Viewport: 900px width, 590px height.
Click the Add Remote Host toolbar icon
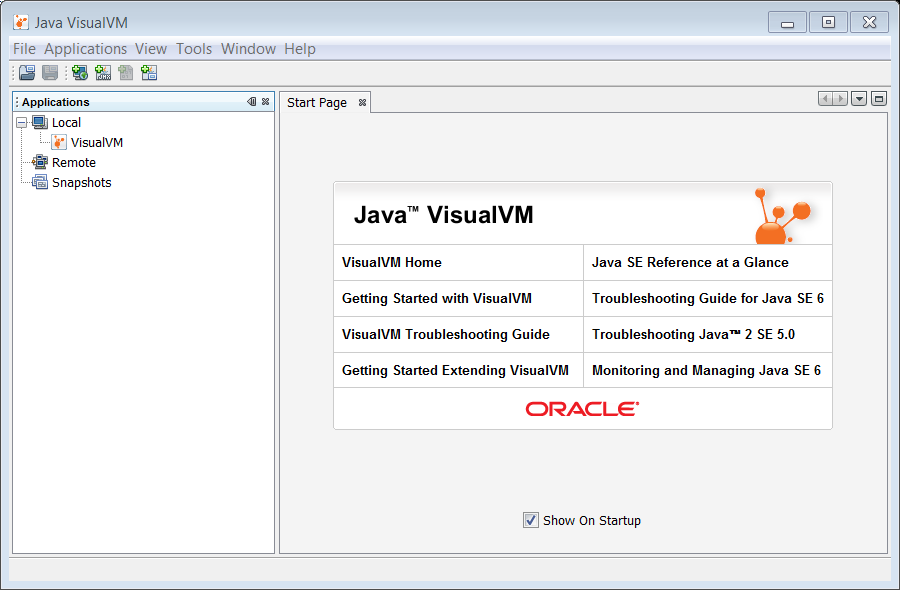point(80,73)
